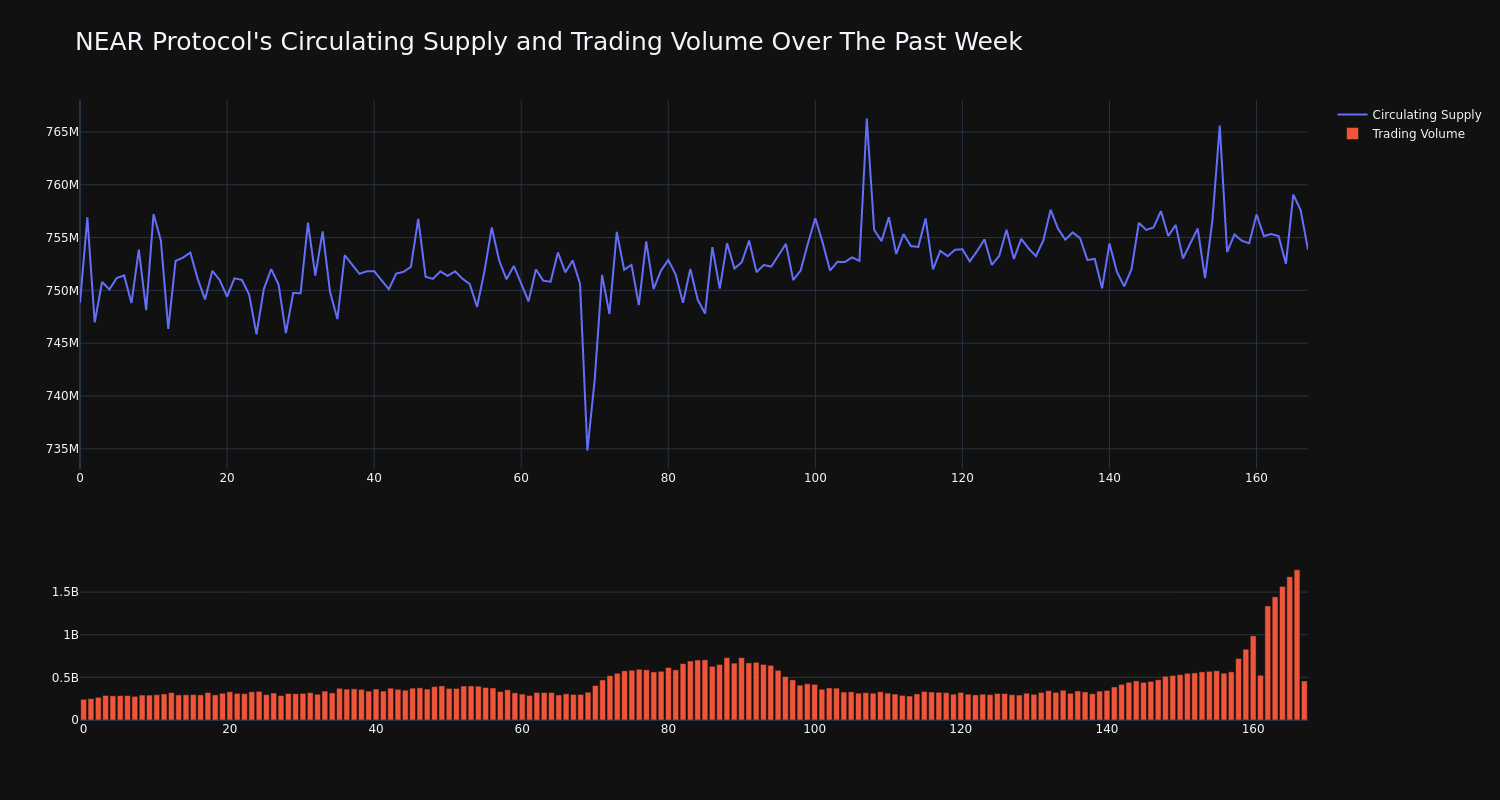Click the 735M y-axis label

pos(62,449)
